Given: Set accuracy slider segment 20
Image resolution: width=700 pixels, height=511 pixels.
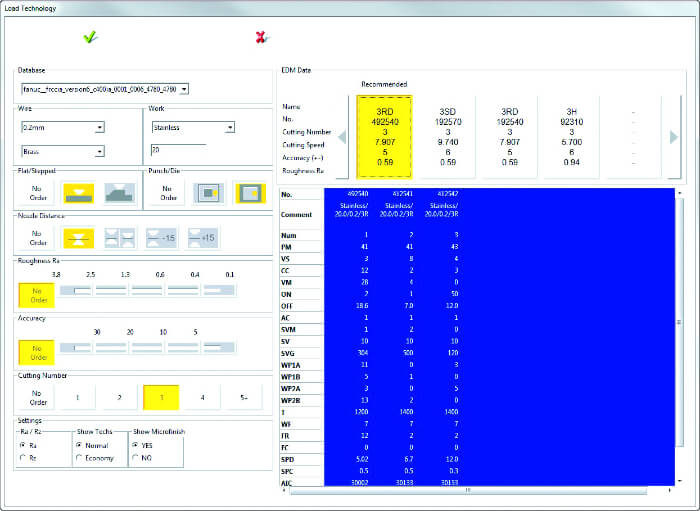Looking at the screenshot, I should click(x=111, y=347).
